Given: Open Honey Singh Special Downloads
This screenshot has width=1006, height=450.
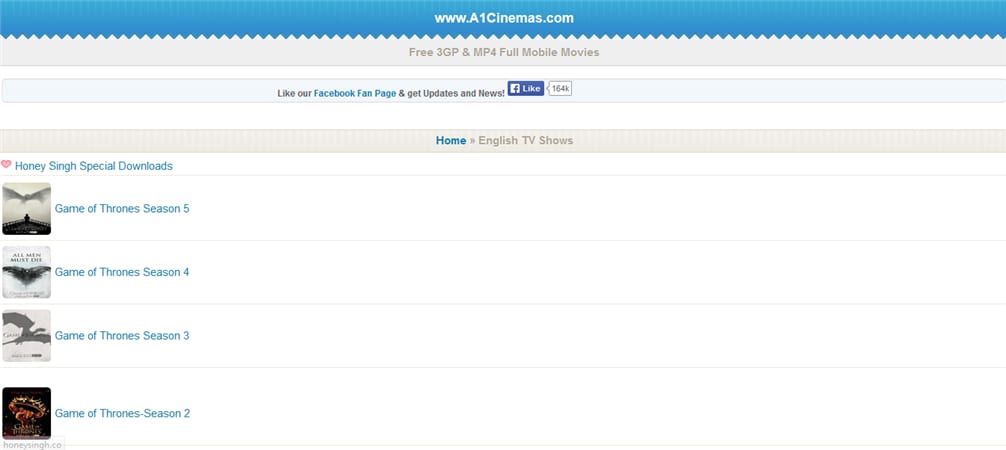Looking at the screenshot, I should coord(94,166).
